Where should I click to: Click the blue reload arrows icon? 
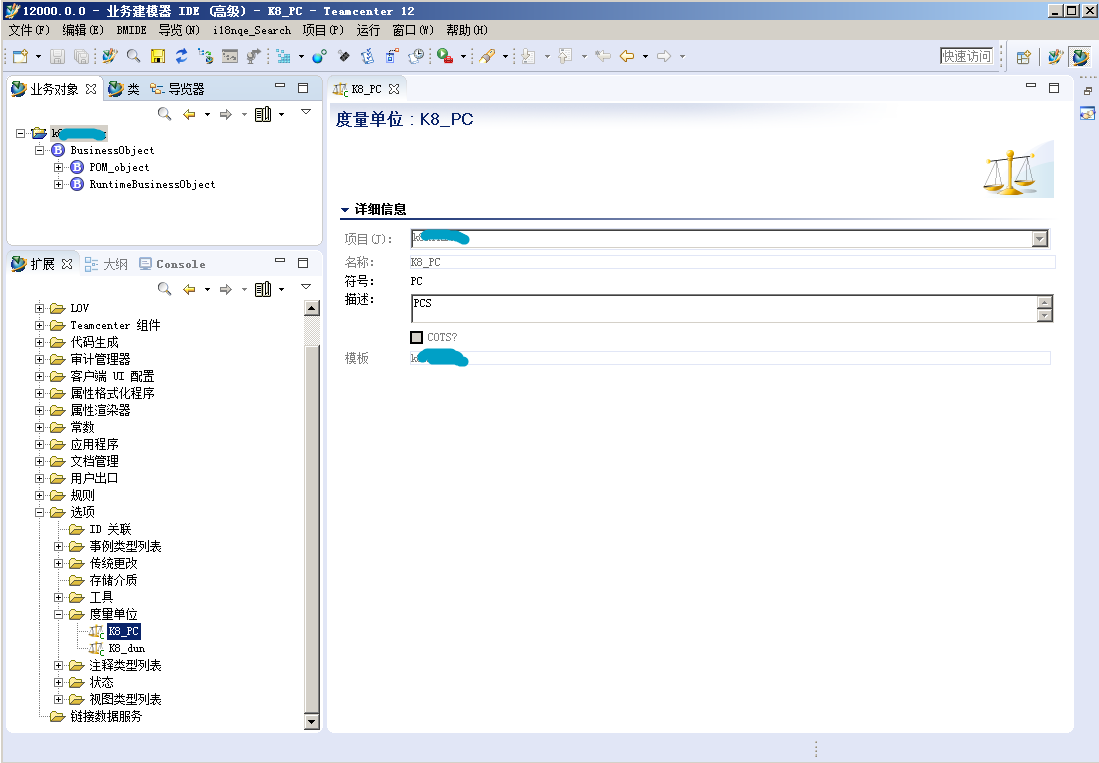(x=182, y=56)
